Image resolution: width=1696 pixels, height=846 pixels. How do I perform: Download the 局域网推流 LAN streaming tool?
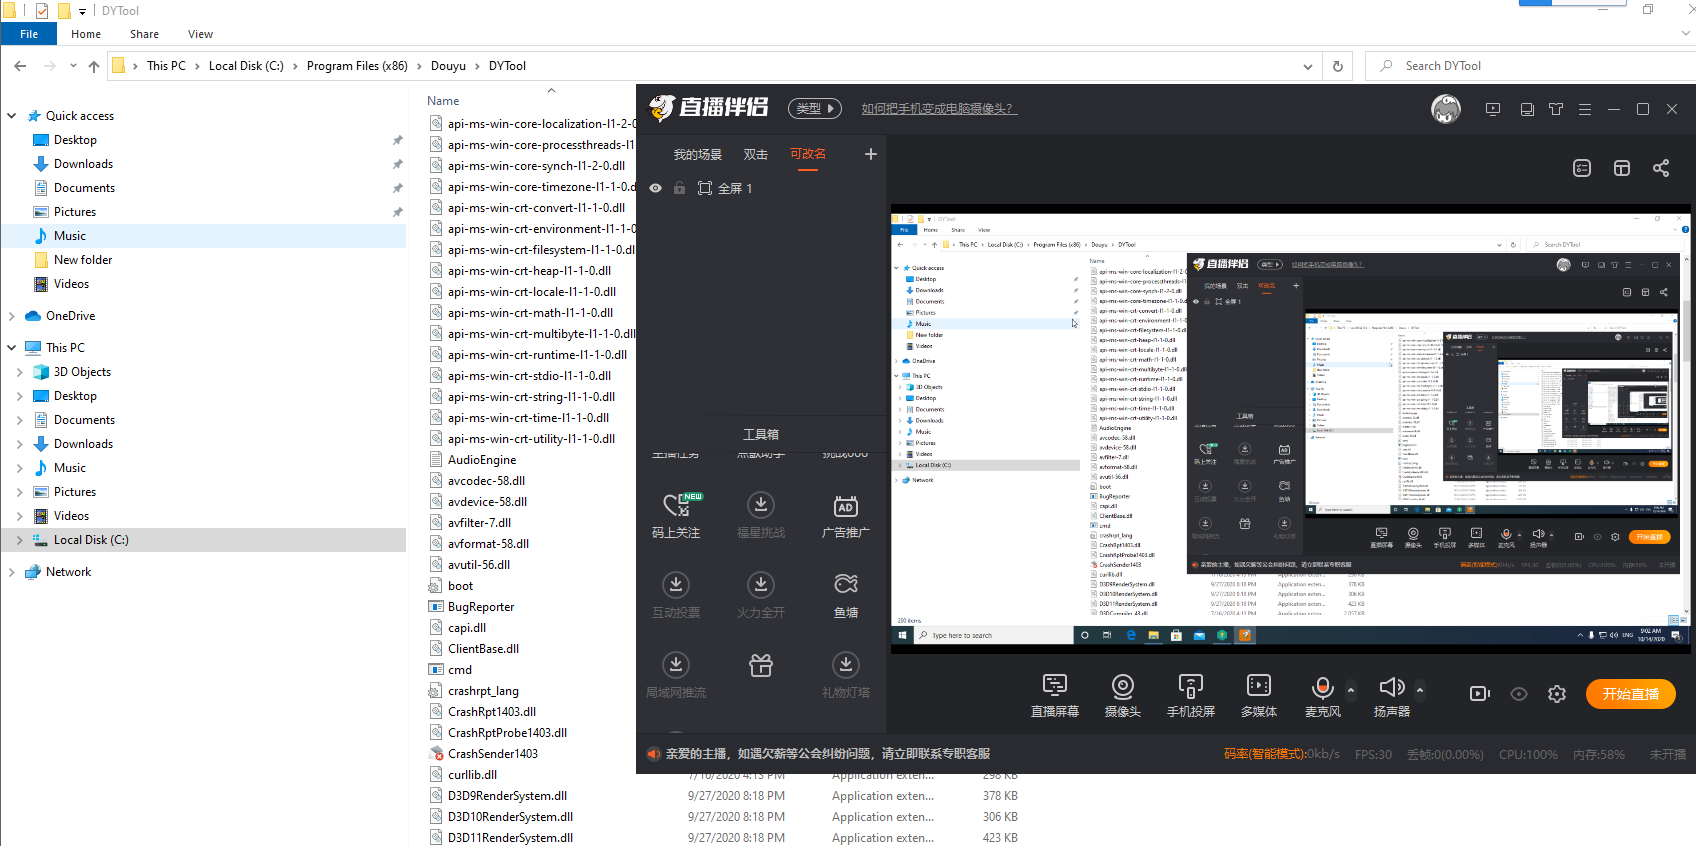tap(676, 675)
